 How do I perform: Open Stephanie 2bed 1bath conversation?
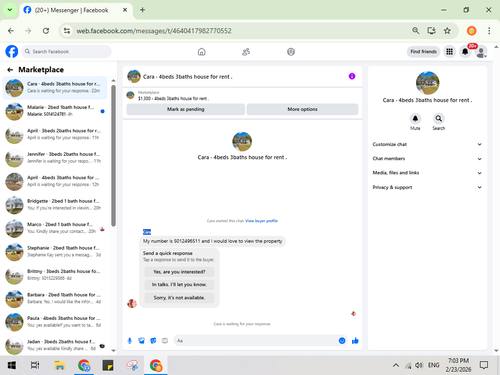point(55,252)
